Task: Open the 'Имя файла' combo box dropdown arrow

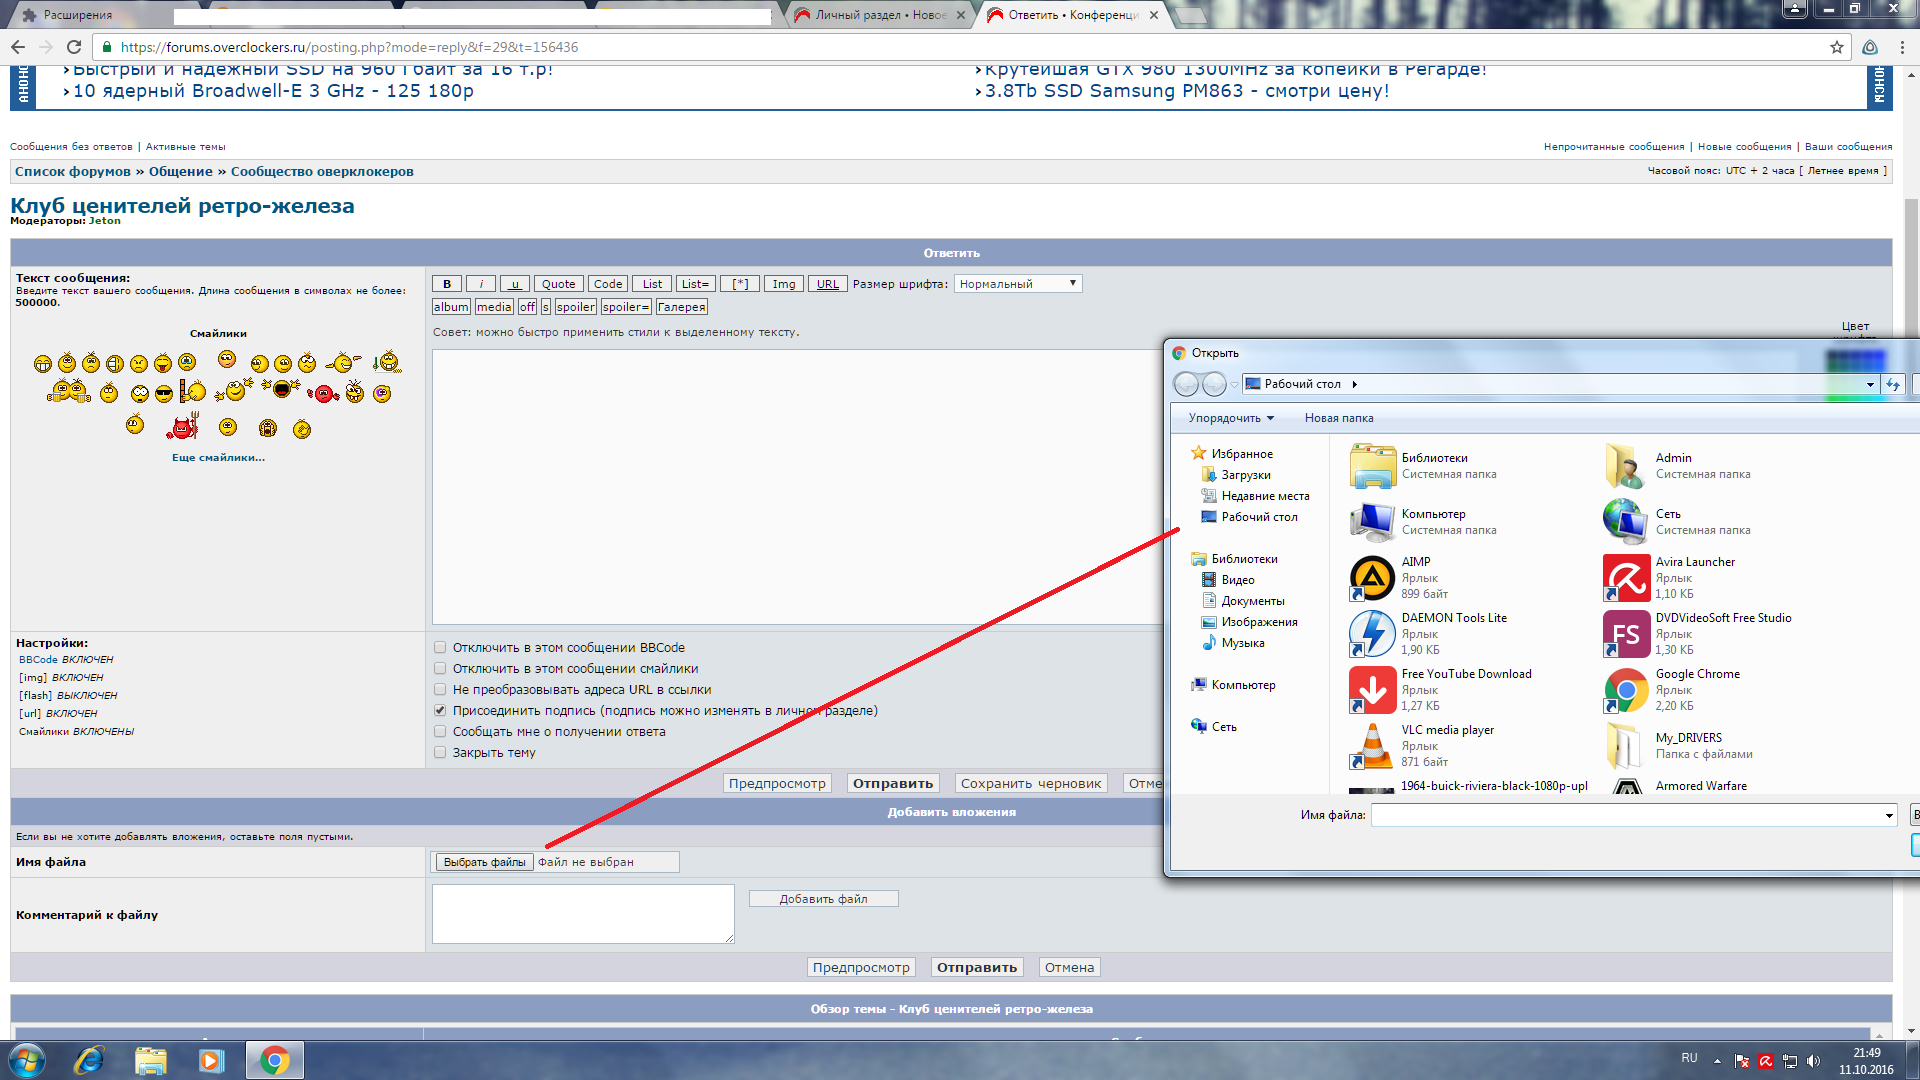Action: [x=1889, y=816]
